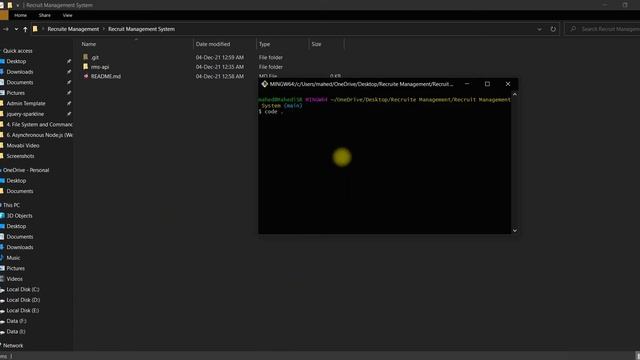This screenshot has height=360, width=640.
Task: Open Downloads under This PC
Action: coord(20,247)
